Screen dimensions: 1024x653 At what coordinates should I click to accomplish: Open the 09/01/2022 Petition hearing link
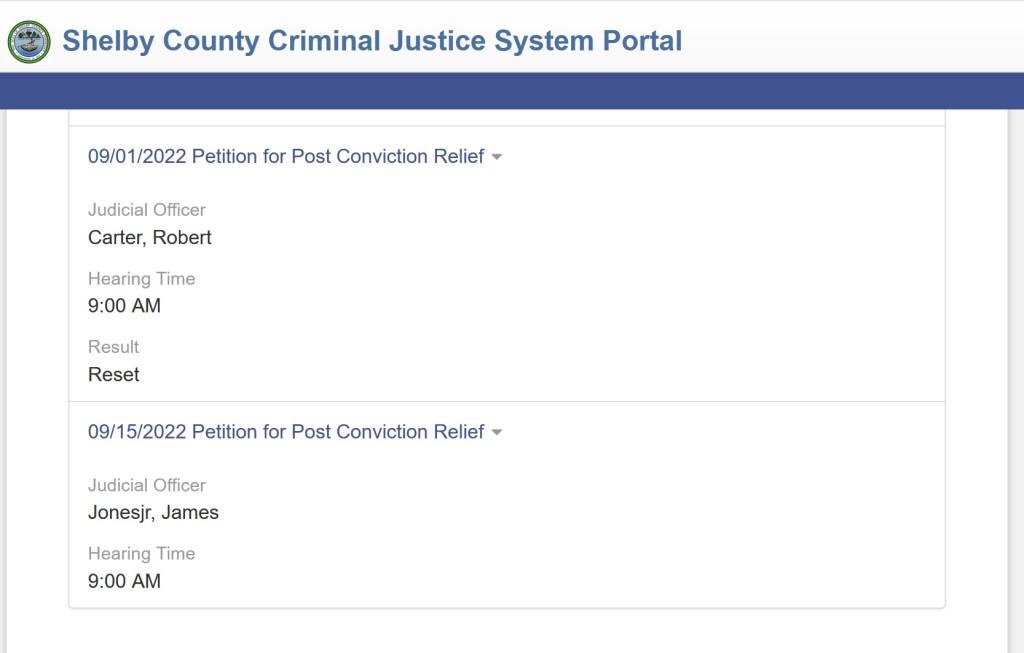click(285, 156)
